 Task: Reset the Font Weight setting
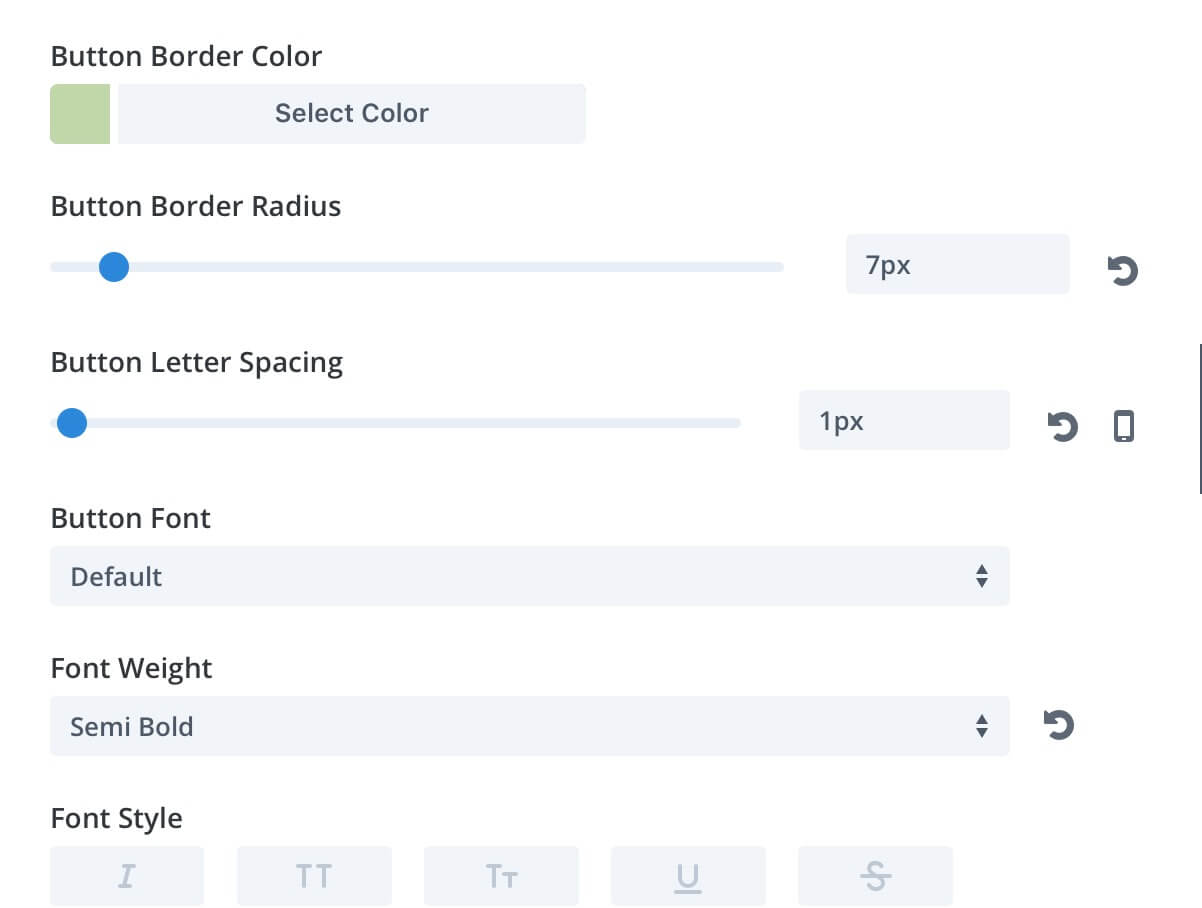1058,724
